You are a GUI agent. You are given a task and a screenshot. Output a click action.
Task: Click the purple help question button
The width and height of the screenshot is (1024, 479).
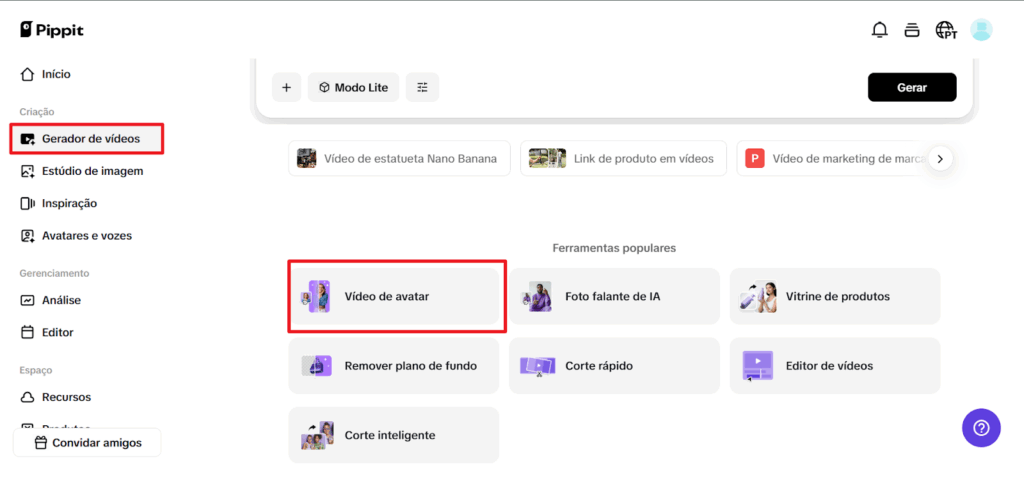980,428
